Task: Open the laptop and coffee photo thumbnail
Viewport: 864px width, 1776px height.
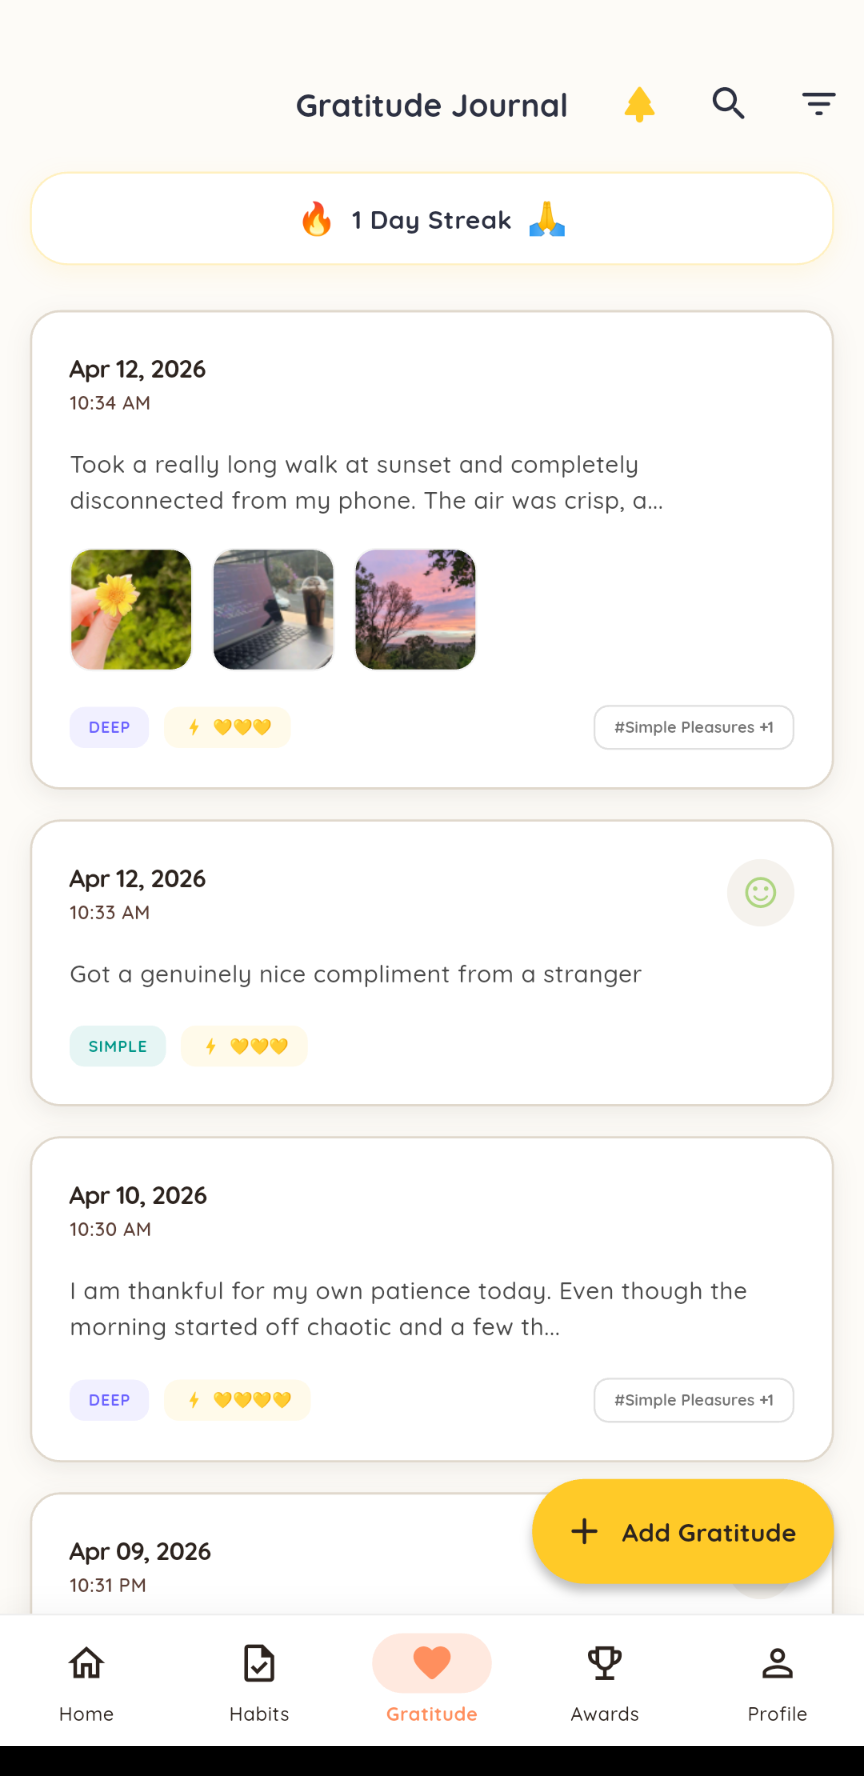Action: coord(273,609)
